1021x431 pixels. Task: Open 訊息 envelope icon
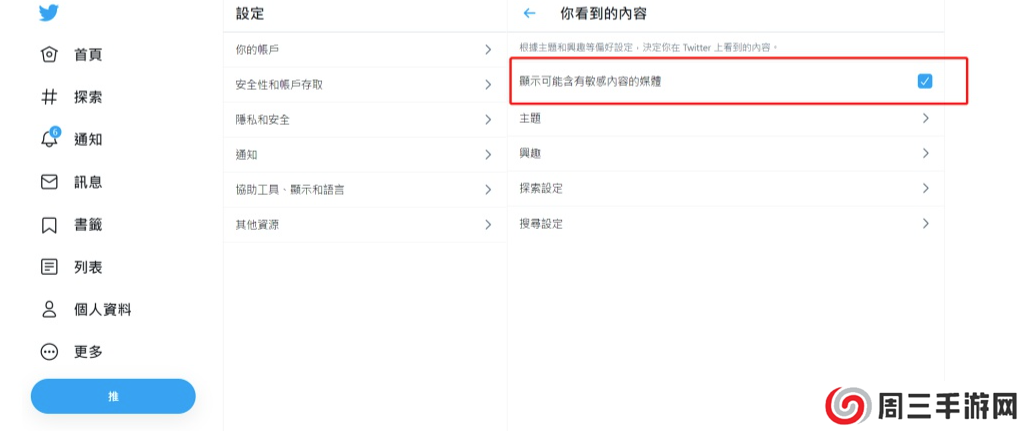(x=49, y=182)
